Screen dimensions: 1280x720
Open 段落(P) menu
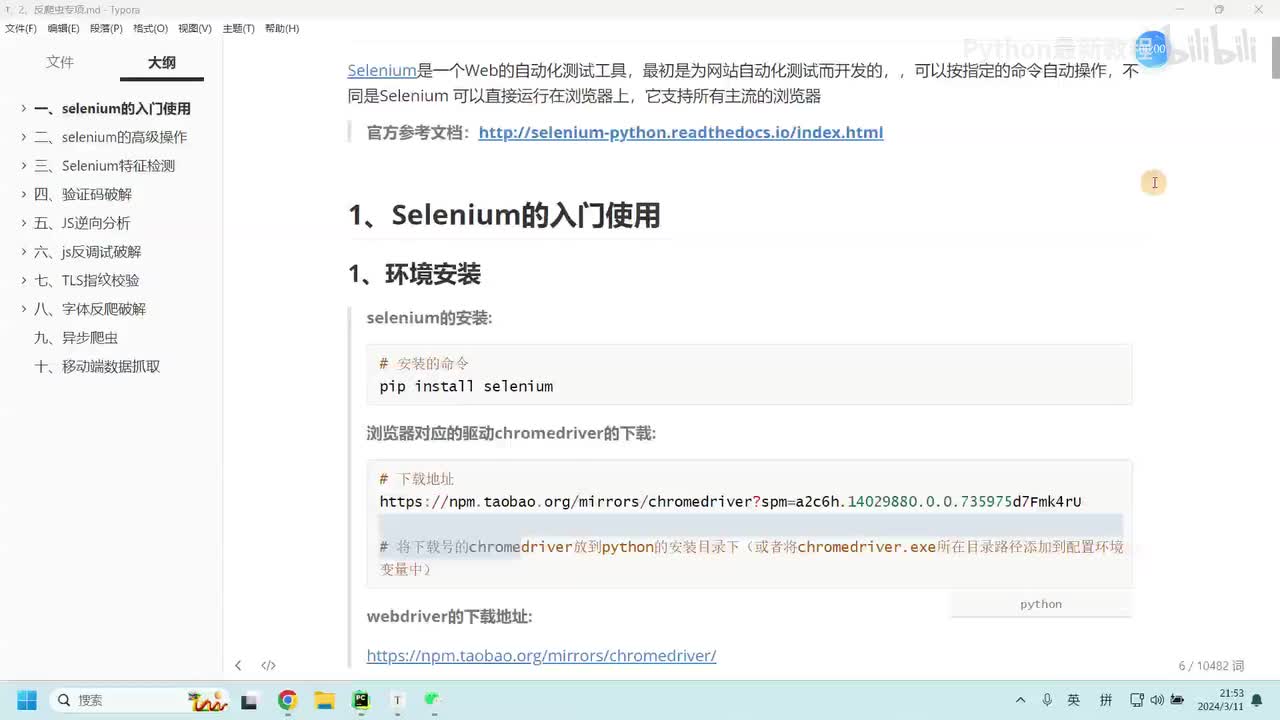pyautogui.click(x=106, y=28)
